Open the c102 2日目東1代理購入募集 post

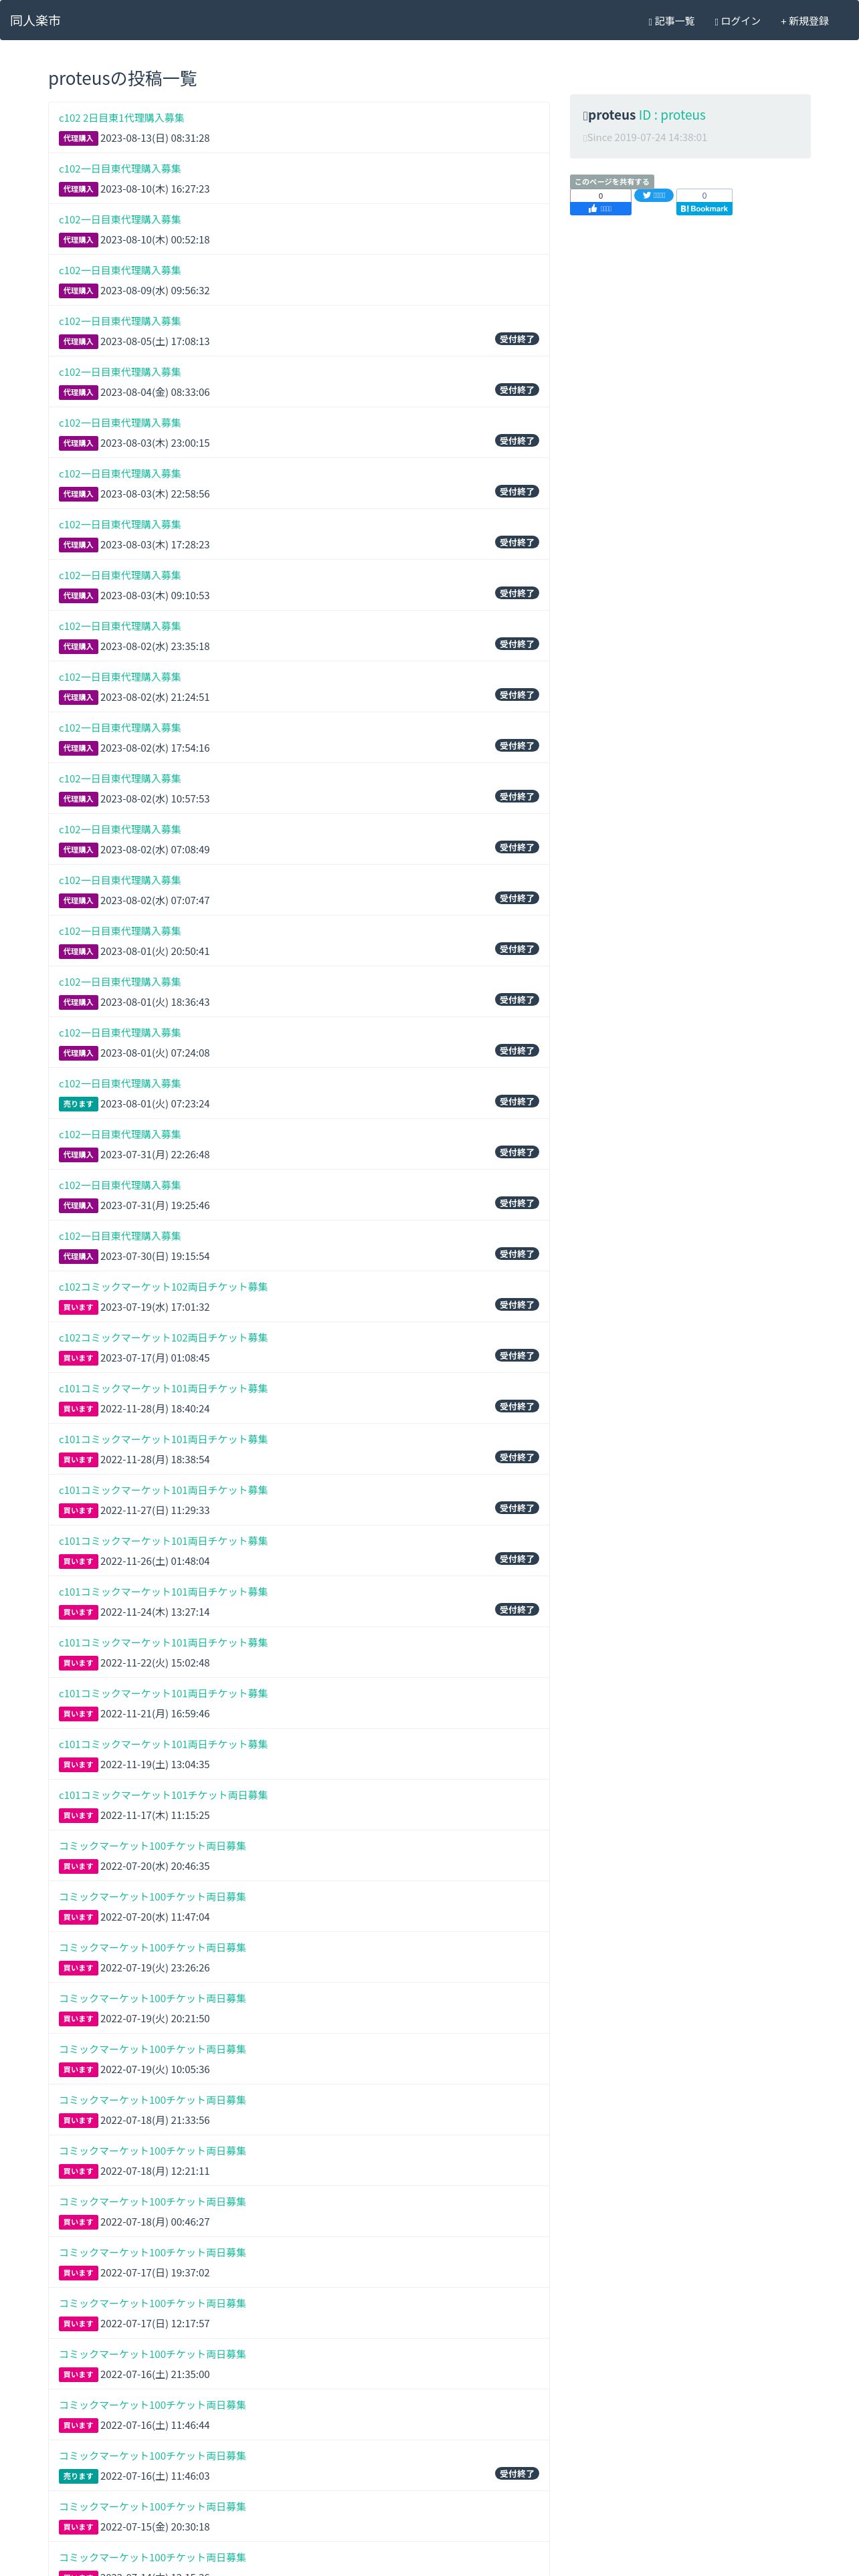(121, 118)
